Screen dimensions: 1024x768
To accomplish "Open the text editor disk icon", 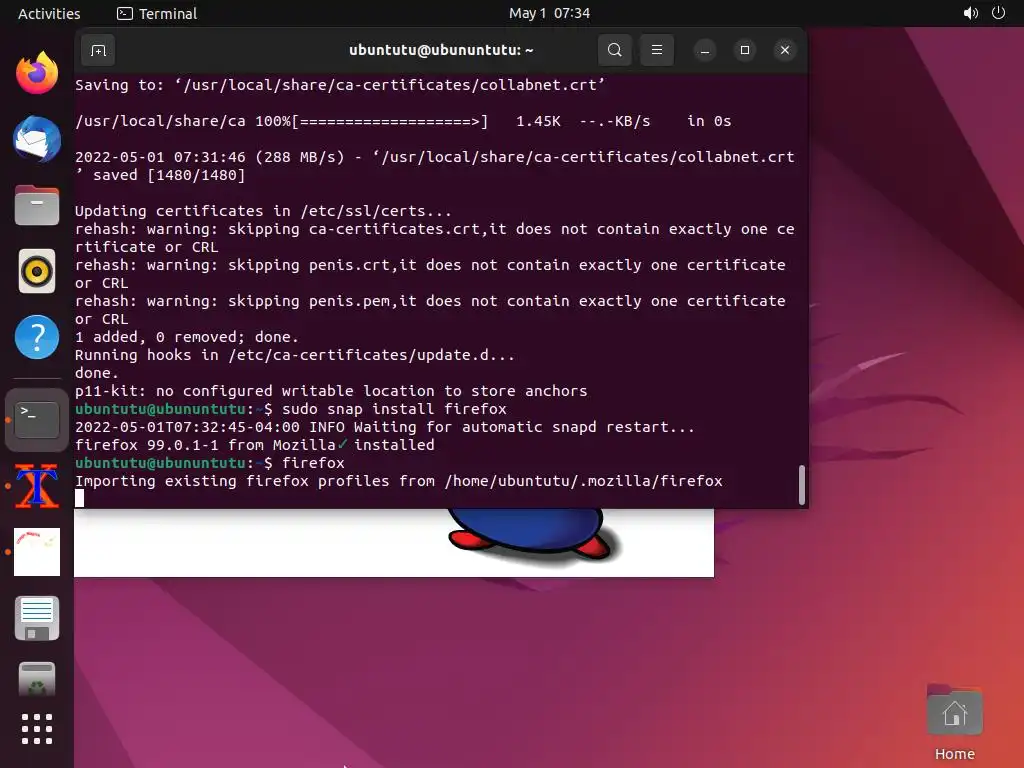I will click(37, 618).
